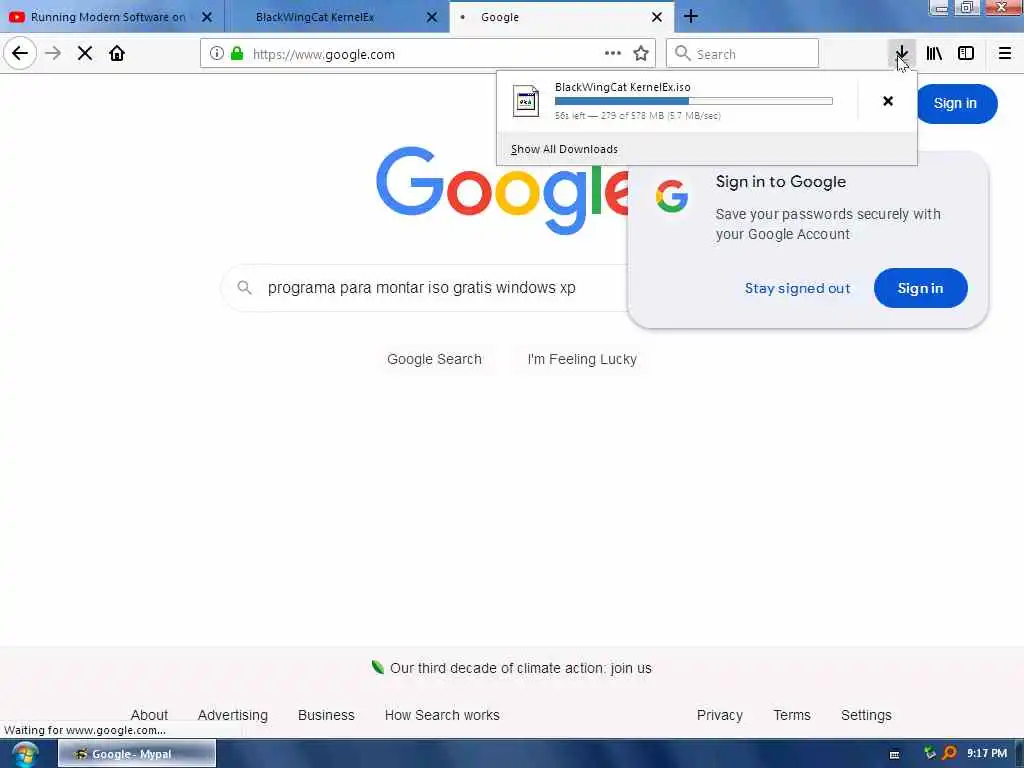Screen dimensions: 1024x768
Task: Open the browser home page icon
Action: (x=117, y=54)
